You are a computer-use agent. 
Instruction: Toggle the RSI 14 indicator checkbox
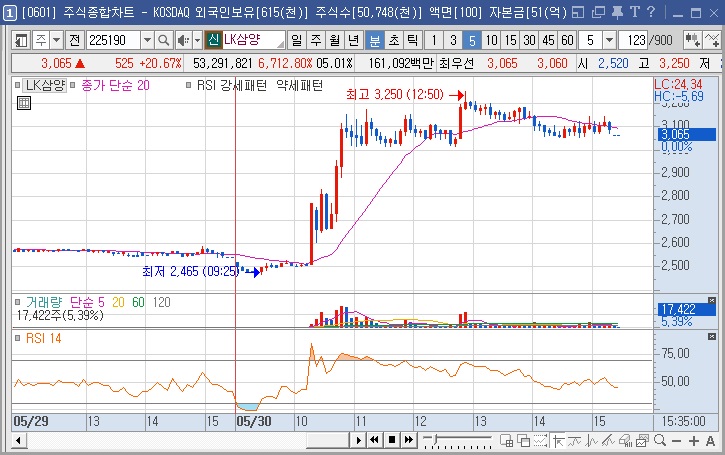click(x=18, y=338)
